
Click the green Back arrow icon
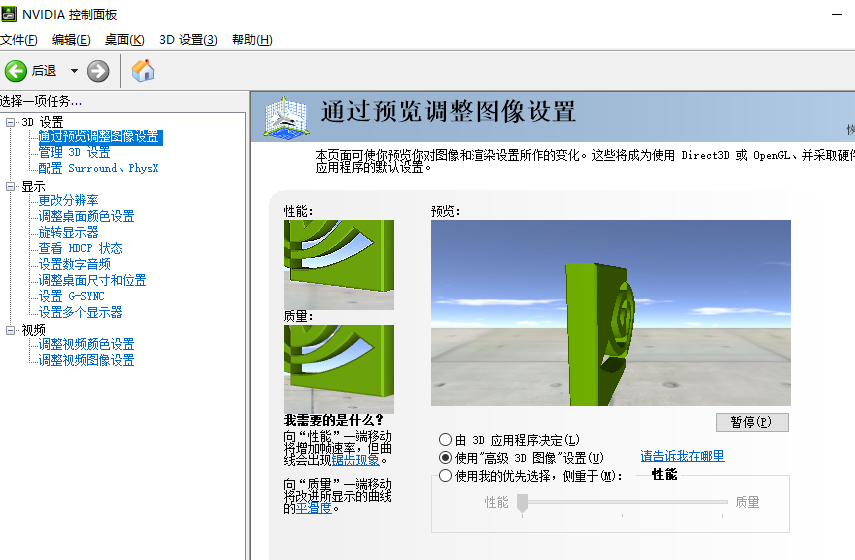click(16, 71)
